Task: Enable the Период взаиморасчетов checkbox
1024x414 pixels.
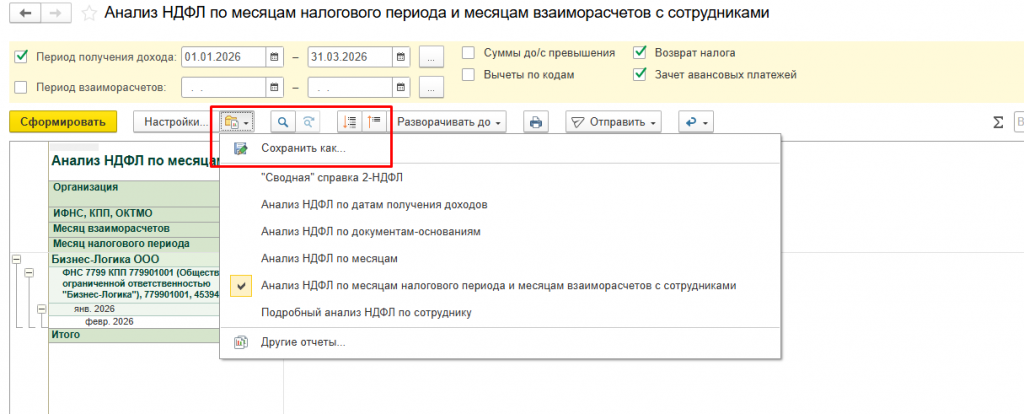Action: coord(21,87)
